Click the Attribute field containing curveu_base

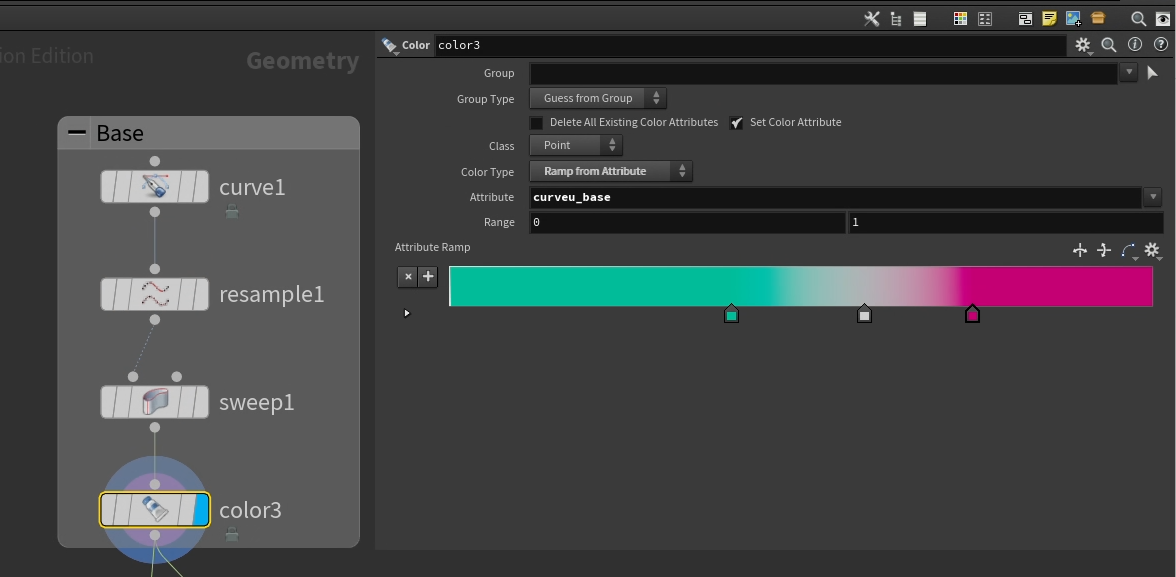point(835,197)
